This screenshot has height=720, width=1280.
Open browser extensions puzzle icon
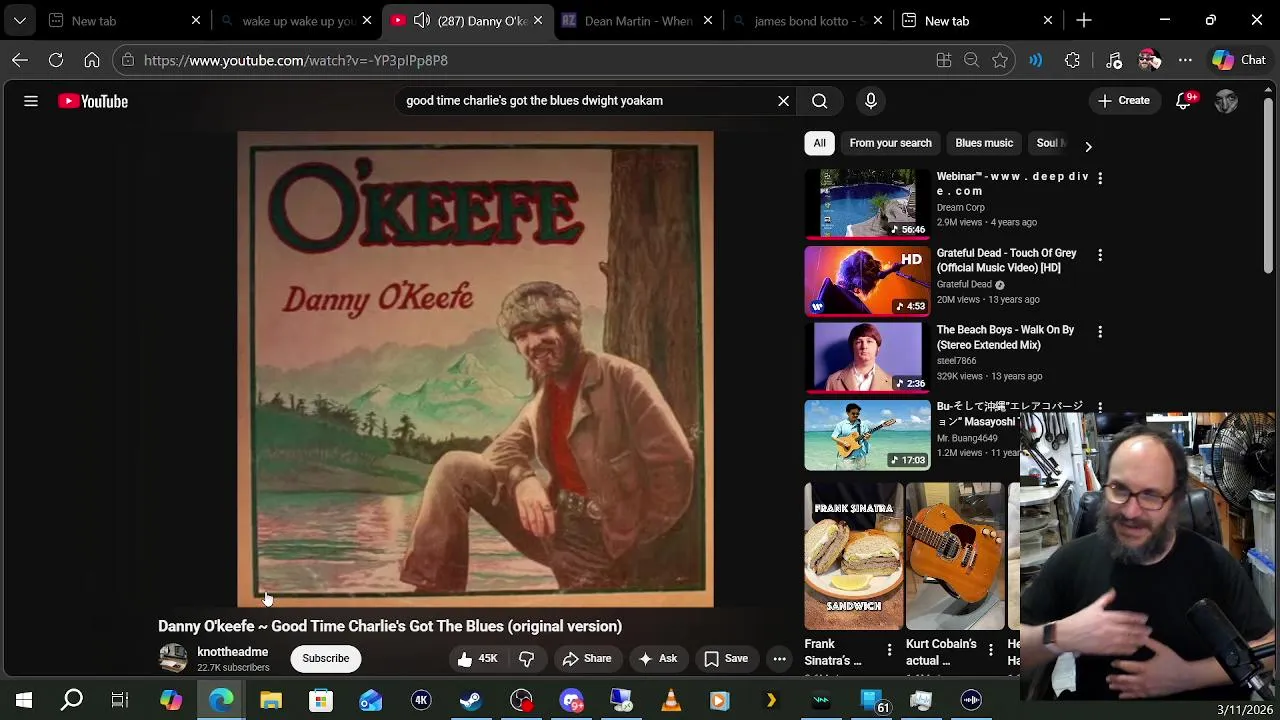(x=1072, y=60)
